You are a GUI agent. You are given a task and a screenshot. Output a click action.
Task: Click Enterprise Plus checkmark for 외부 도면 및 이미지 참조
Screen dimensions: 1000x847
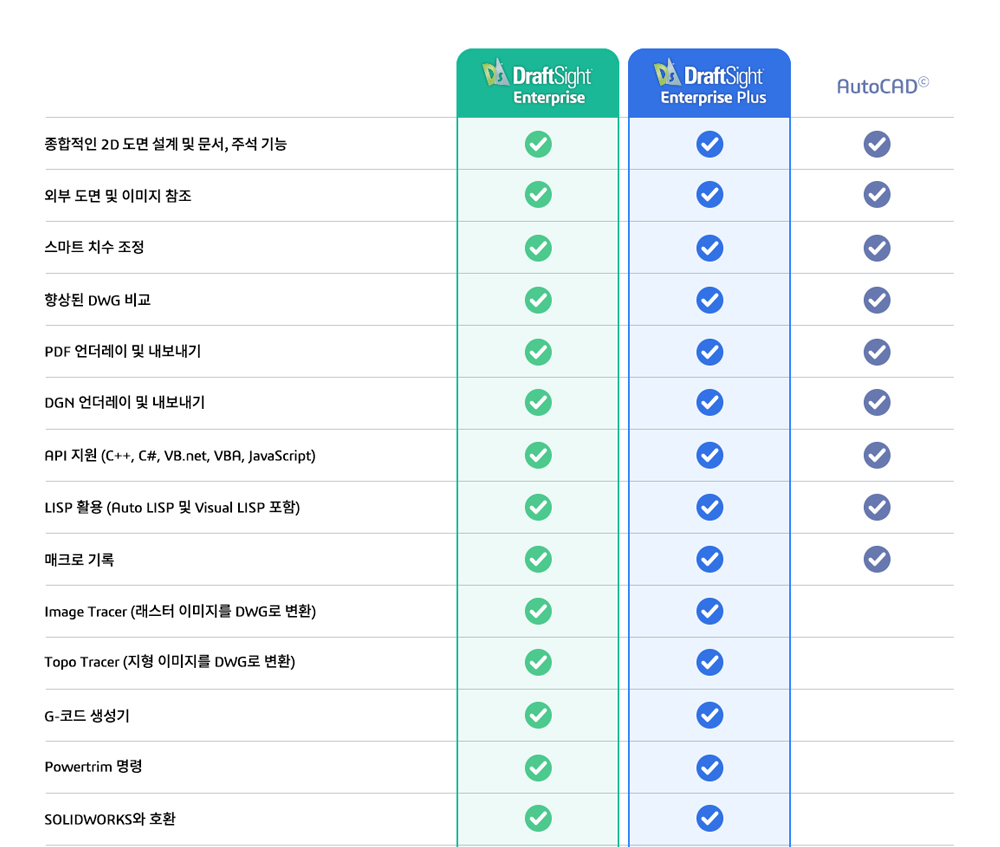tap(710, 195)
